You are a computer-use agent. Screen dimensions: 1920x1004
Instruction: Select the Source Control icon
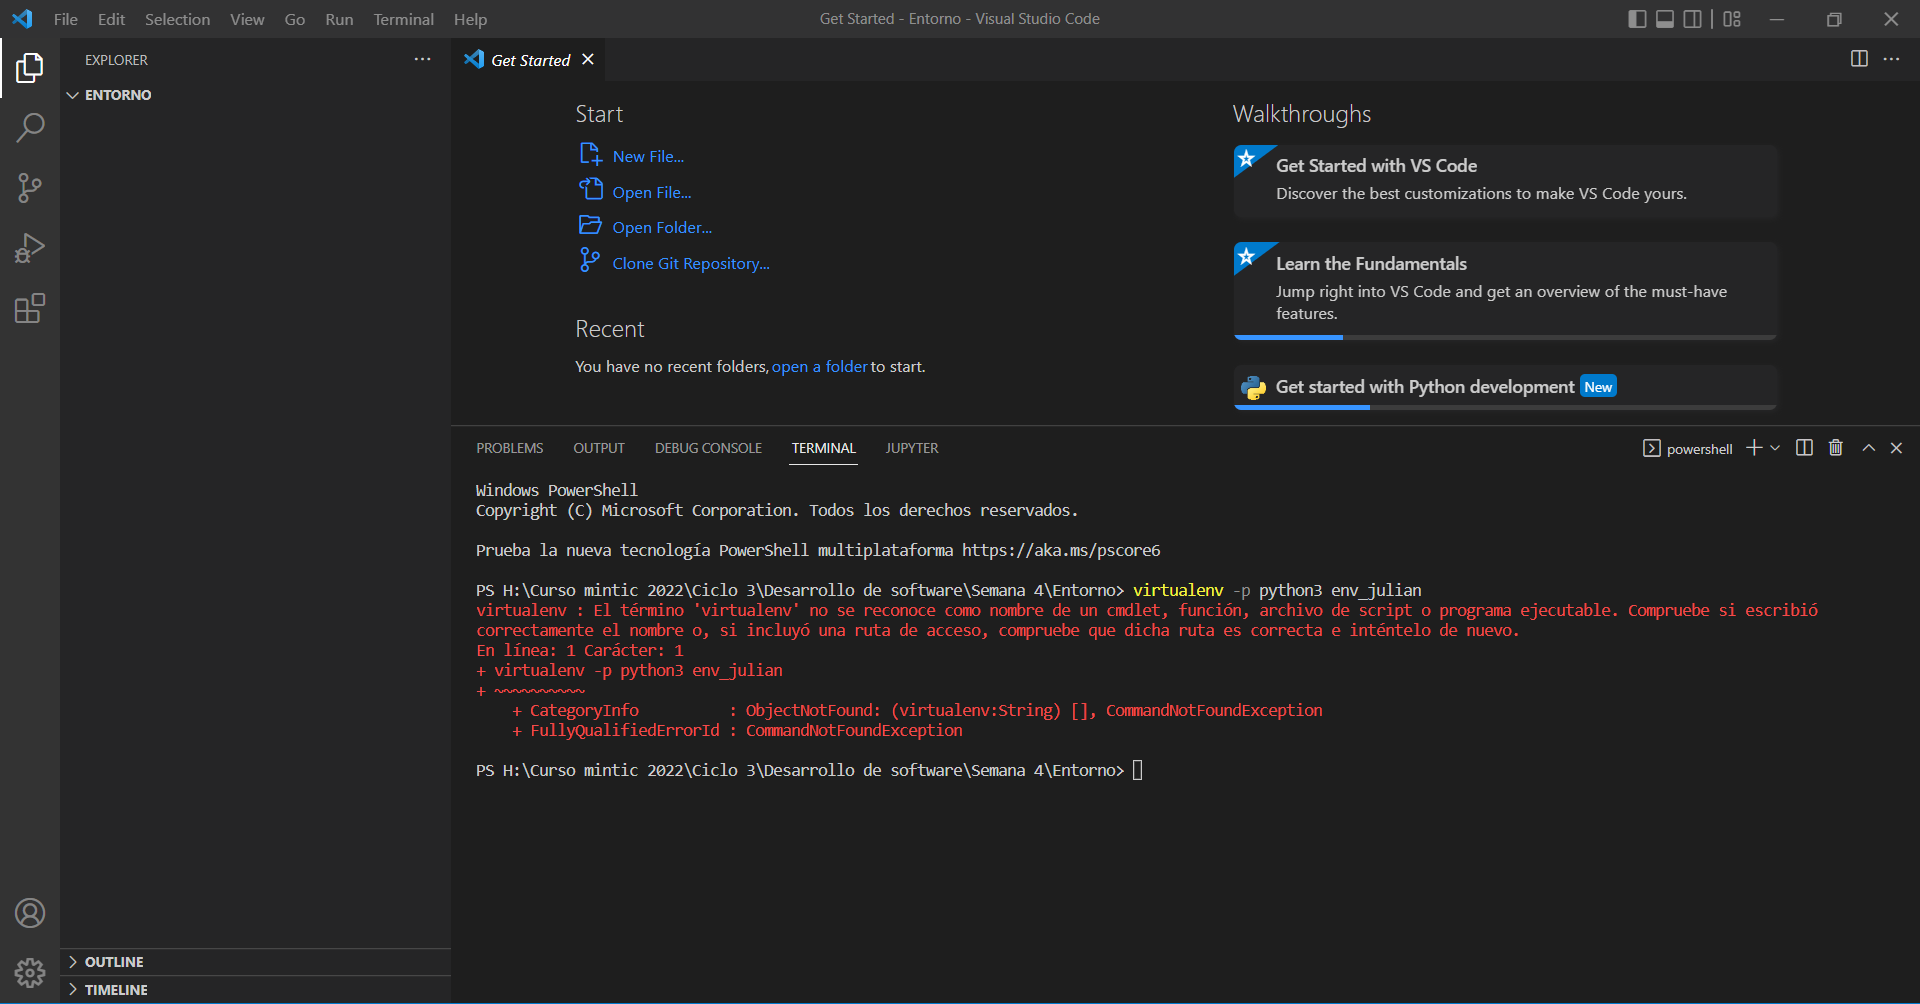pos(29,188)
